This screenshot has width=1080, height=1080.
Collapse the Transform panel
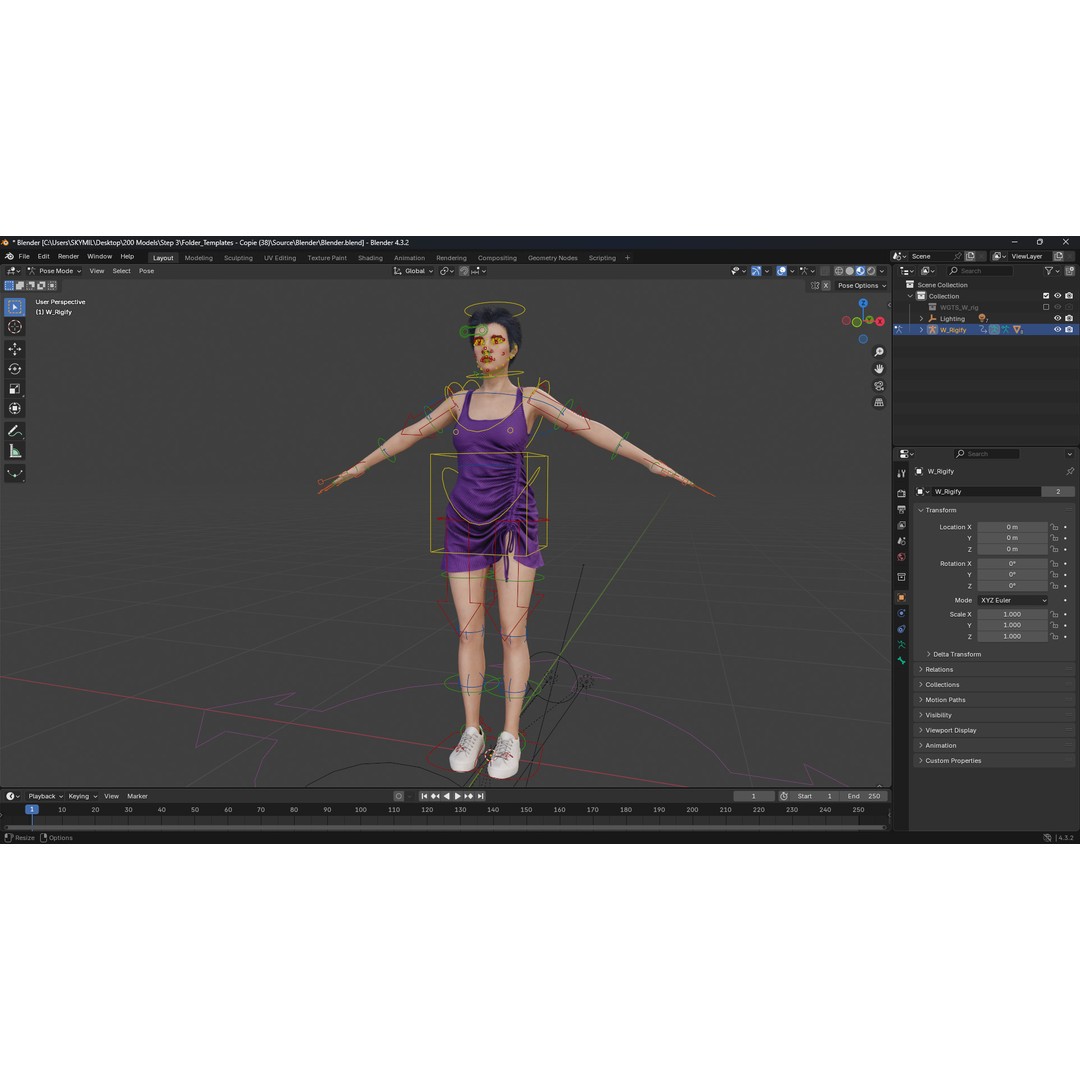click(x=940, y=510)
